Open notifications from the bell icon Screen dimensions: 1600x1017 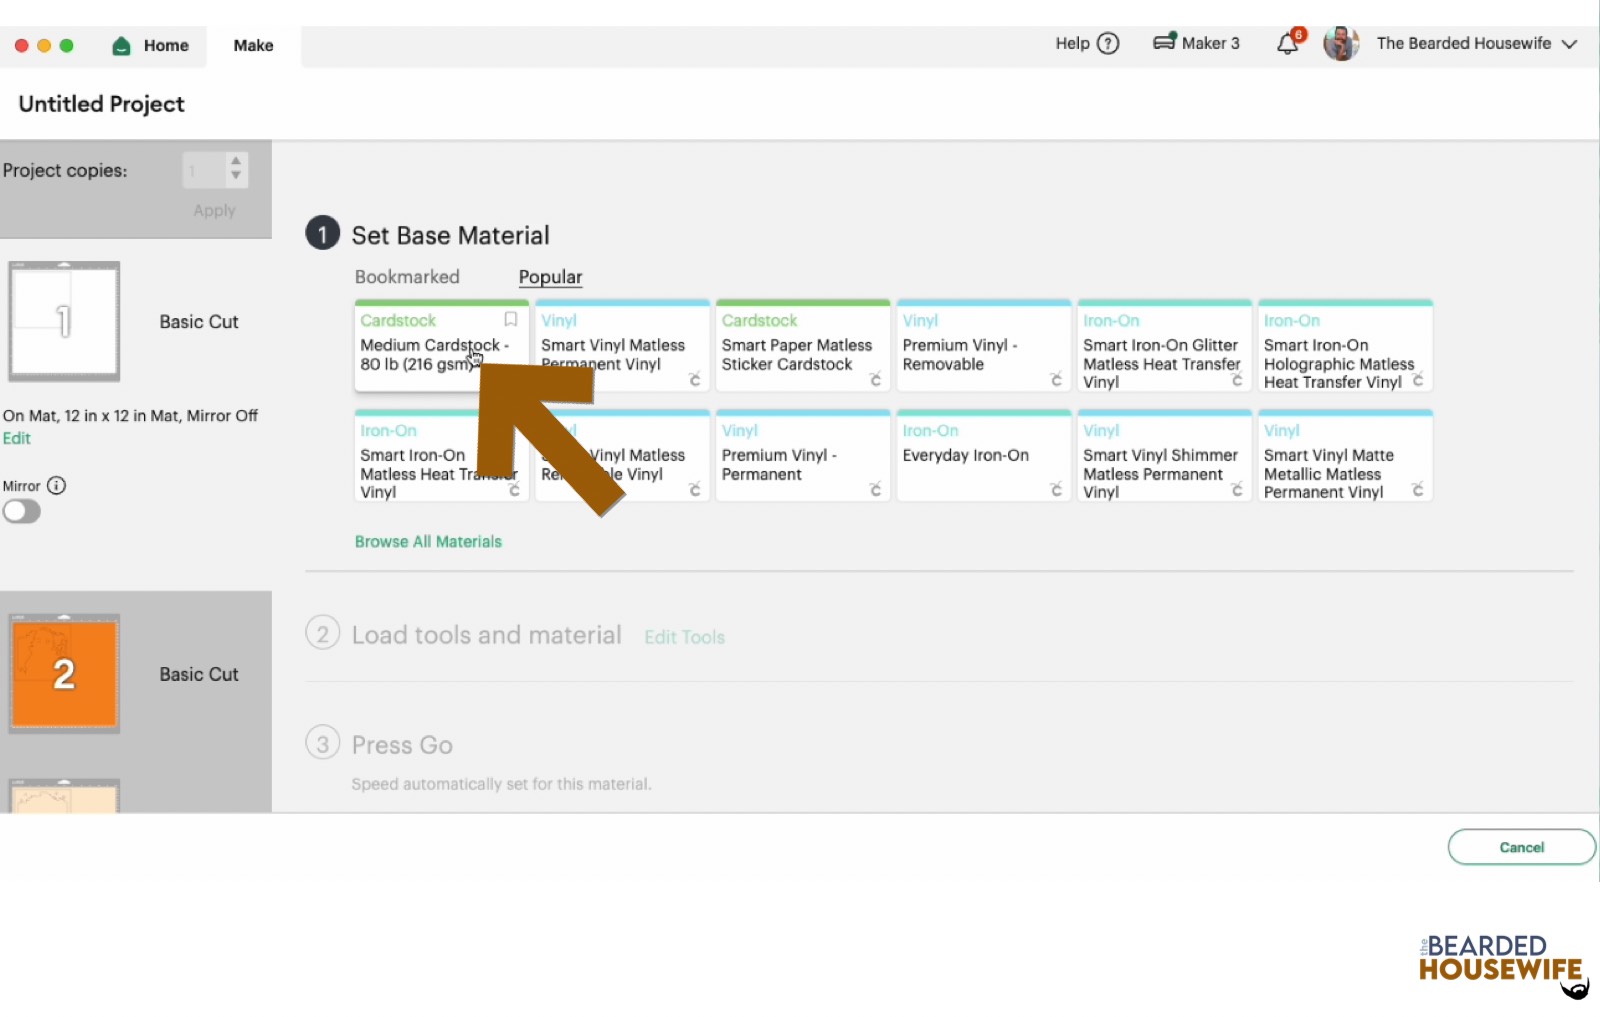pyautogui.click(x=1287, y=43)
